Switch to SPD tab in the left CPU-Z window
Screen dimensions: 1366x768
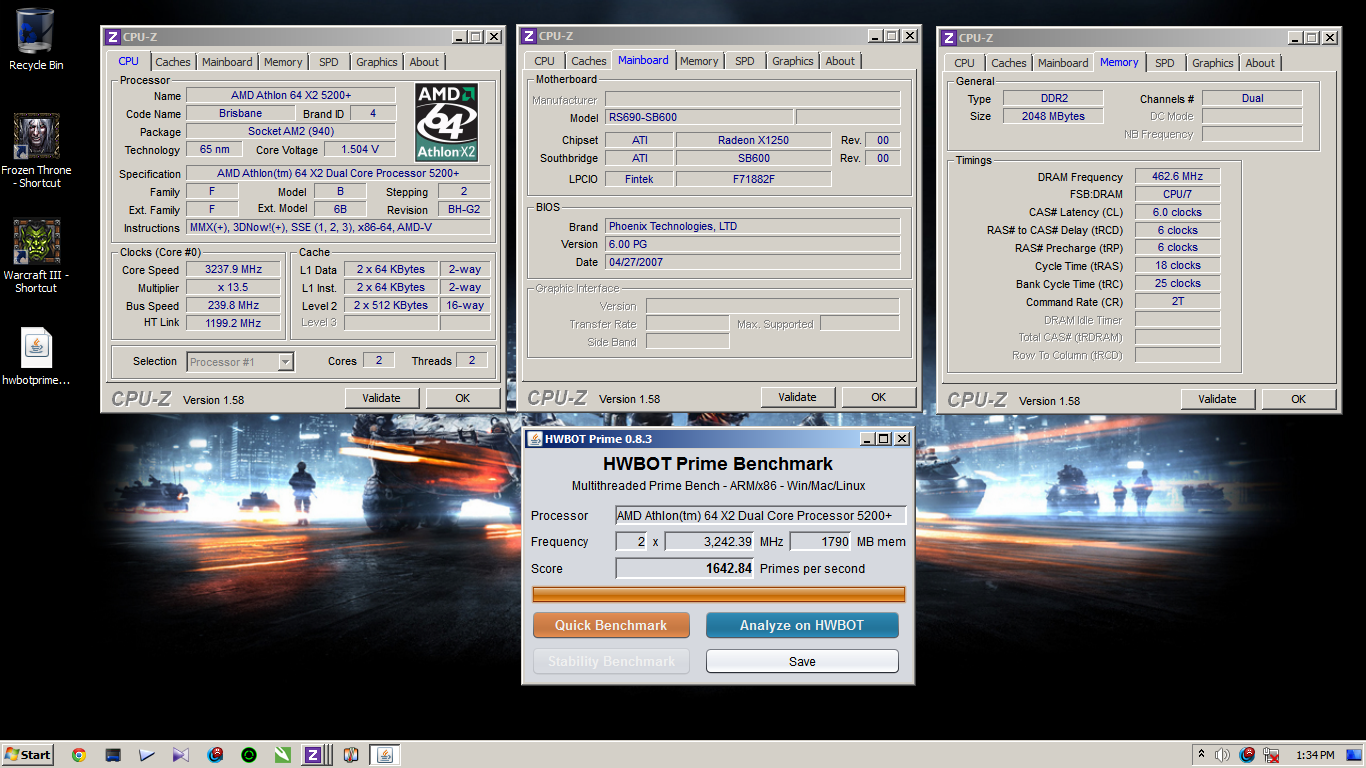point(328,62)
